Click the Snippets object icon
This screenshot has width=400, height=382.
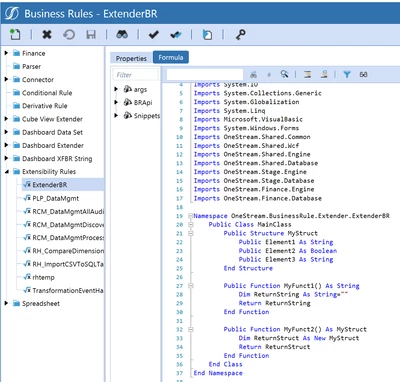128,115
